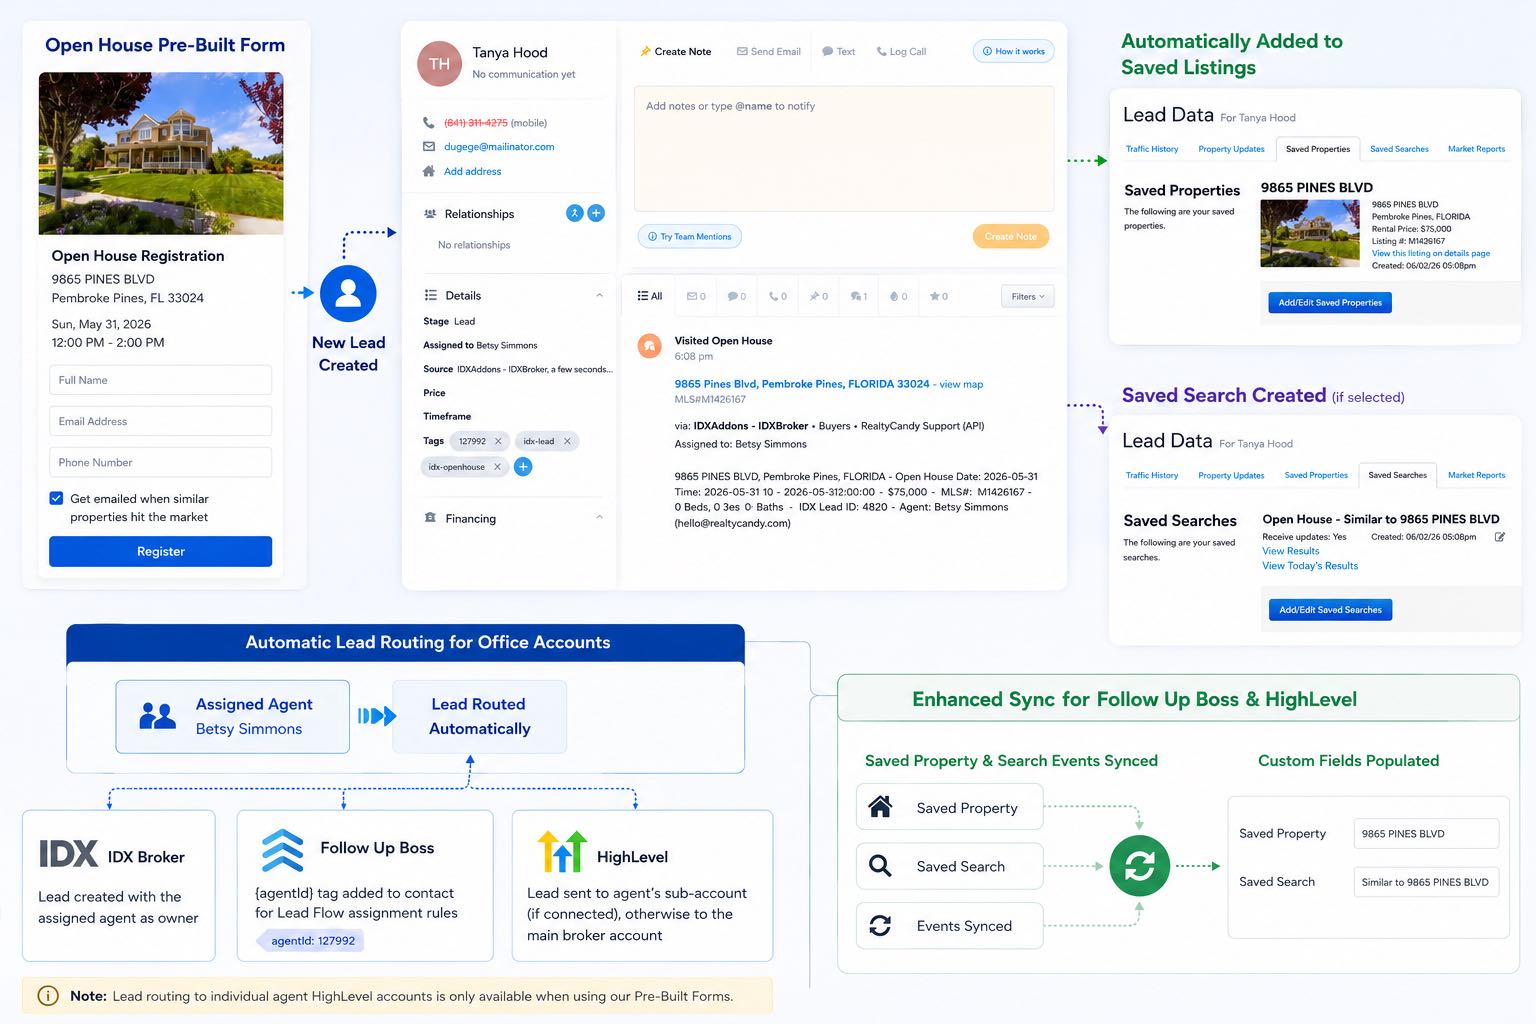
Task: Add a relationship with the blue plus icon
Action: (596, 213)
